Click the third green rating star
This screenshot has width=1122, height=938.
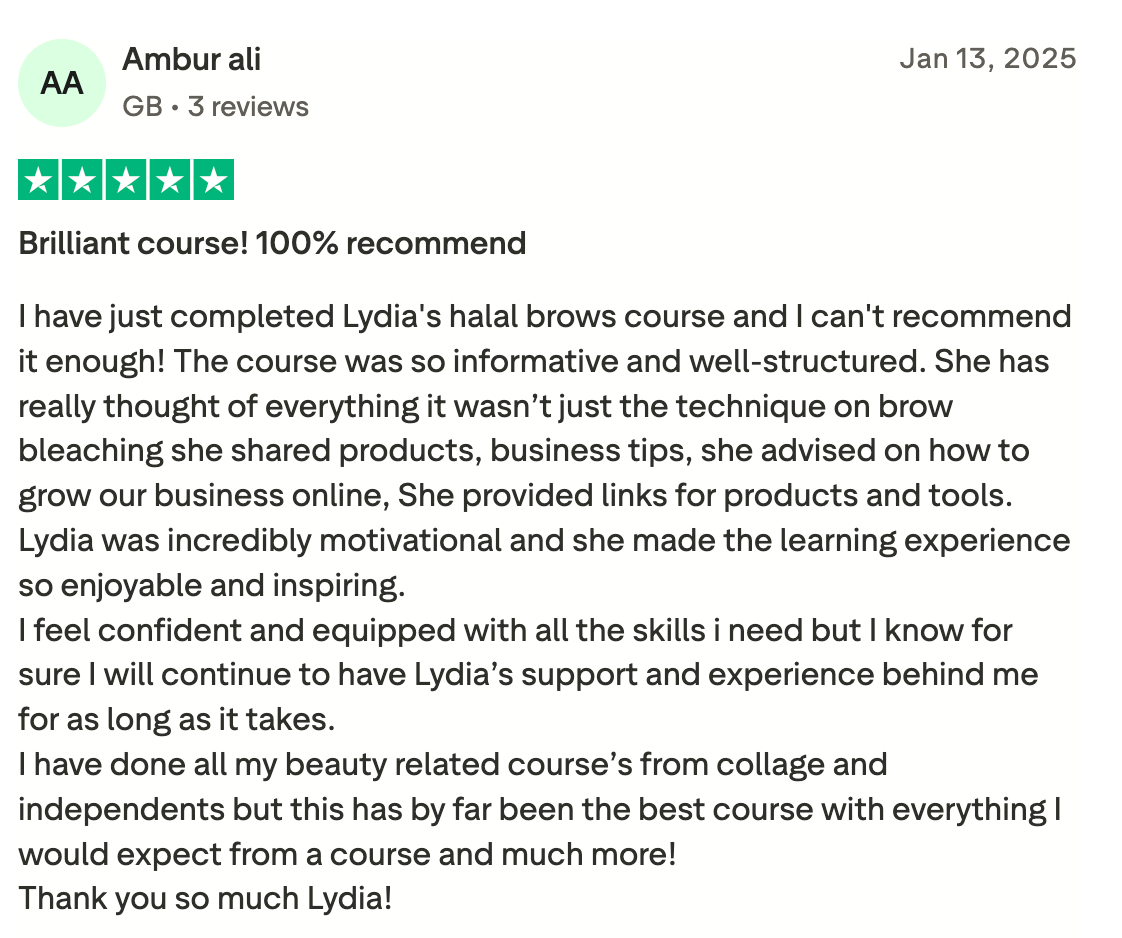point(126,180)
